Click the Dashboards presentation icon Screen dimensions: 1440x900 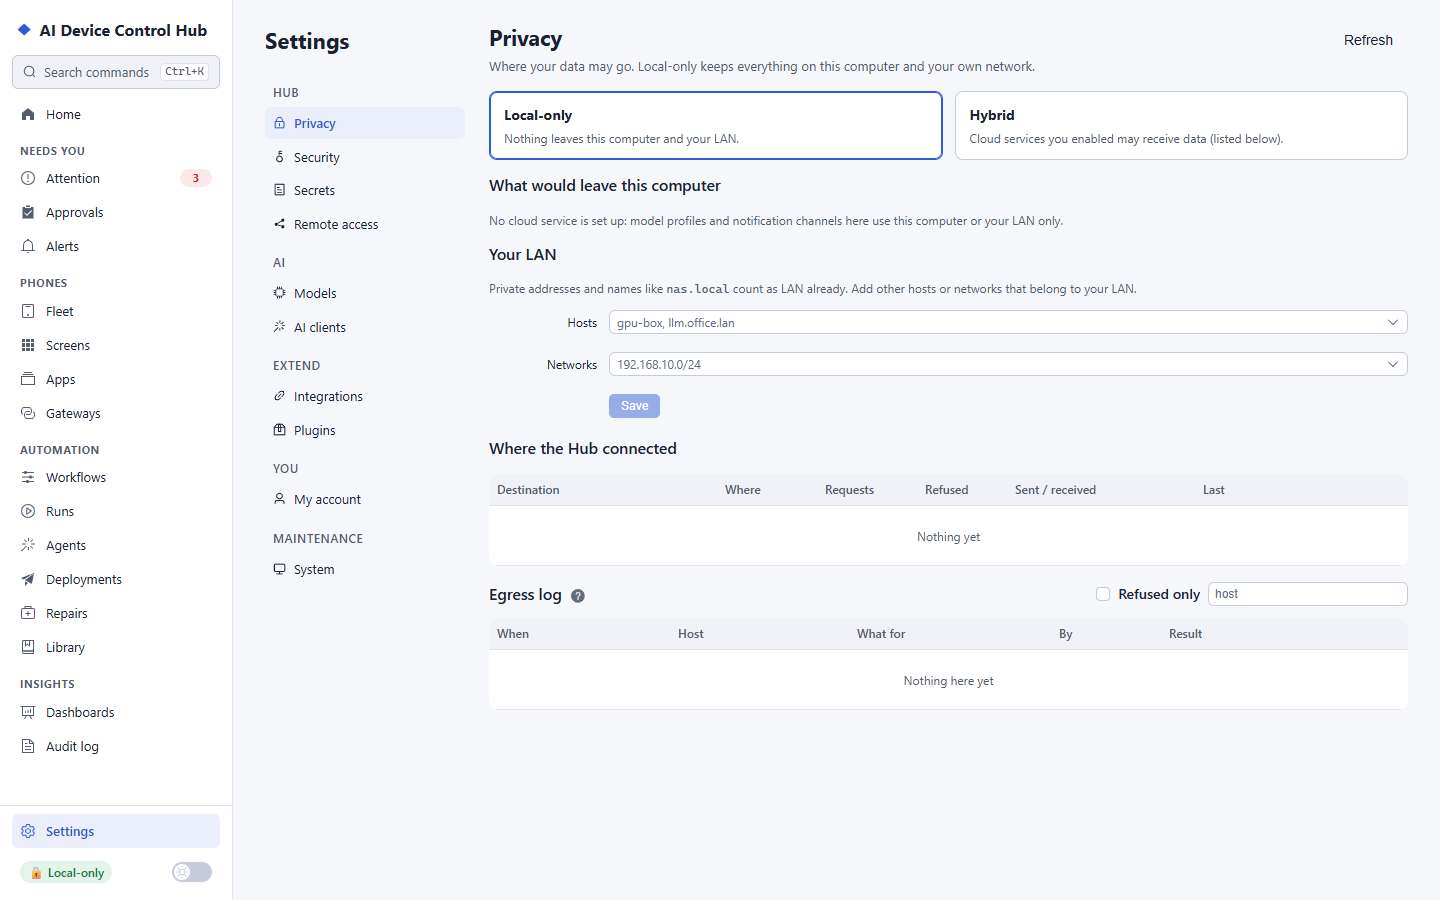(28, 713)
